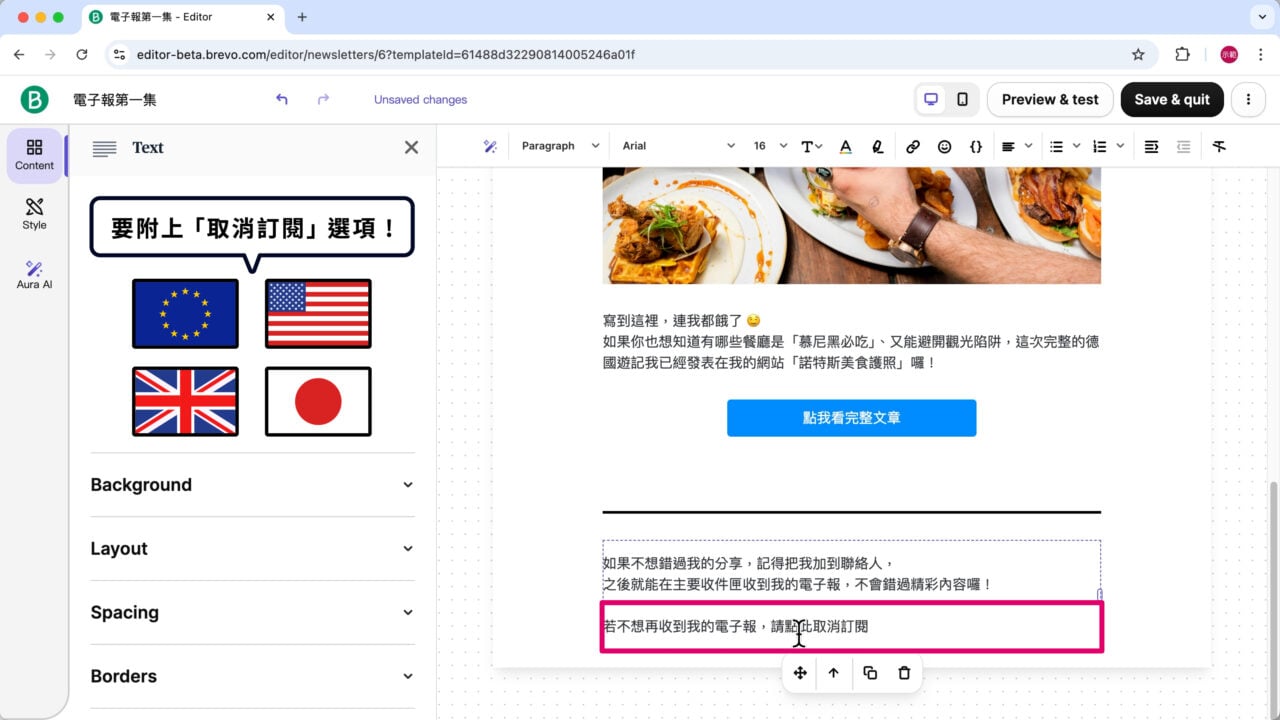Insert an emoji into the text

944,146
